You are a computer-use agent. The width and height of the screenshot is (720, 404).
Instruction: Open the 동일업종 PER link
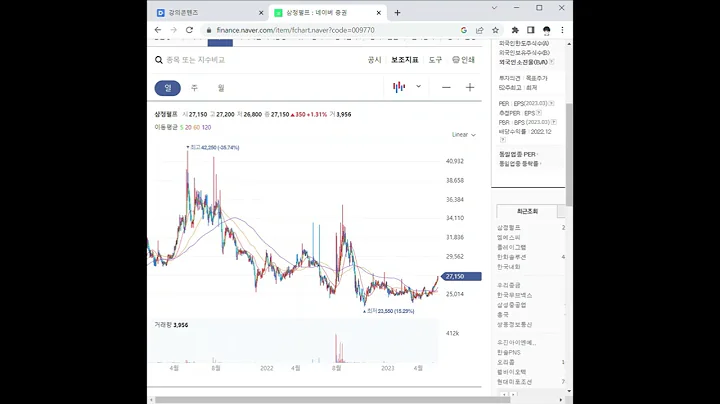pyautogui.click(x=518, y=154)
